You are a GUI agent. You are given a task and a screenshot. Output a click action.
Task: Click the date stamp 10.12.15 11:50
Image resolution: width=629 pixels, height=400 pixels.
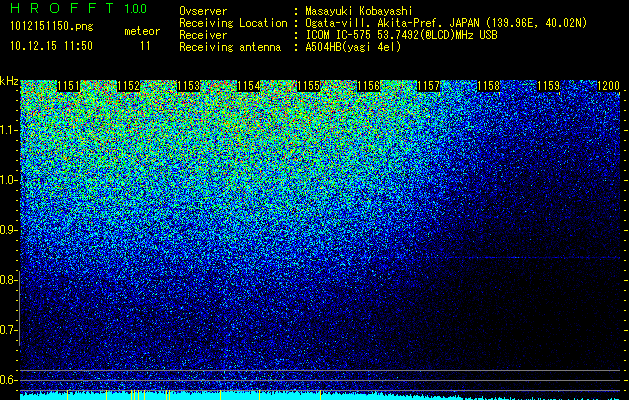click(51, 46)
